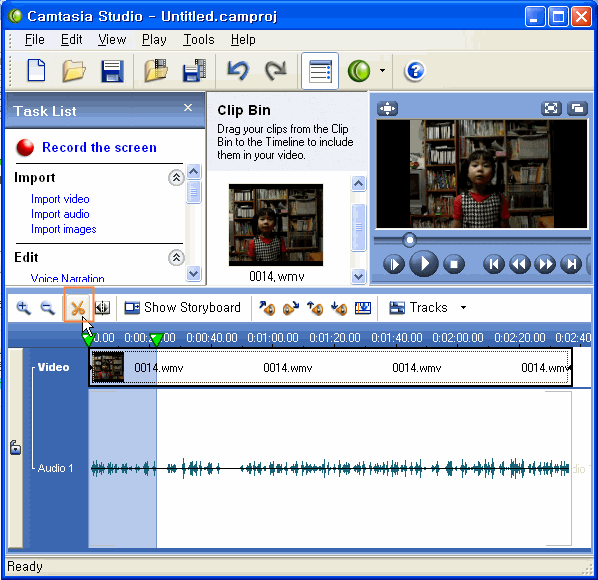This screenshot has width=598, height=580.
Task: Toggle the lock on Audio 1 track
Action: [15, 447]
